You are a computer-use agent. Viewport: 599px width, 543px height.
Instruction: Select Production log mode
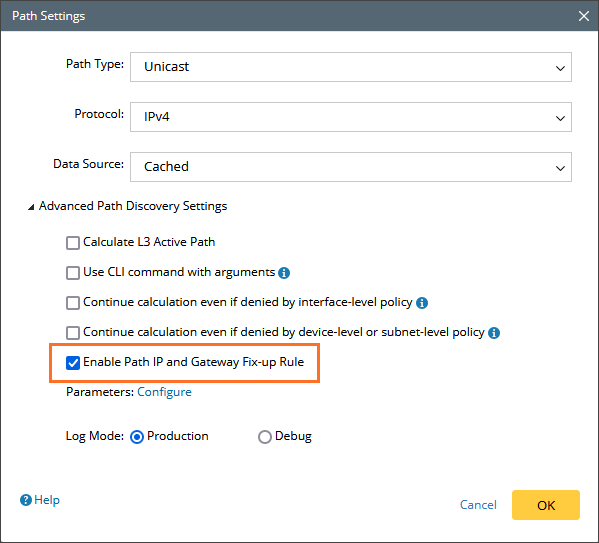coord(137,437)
